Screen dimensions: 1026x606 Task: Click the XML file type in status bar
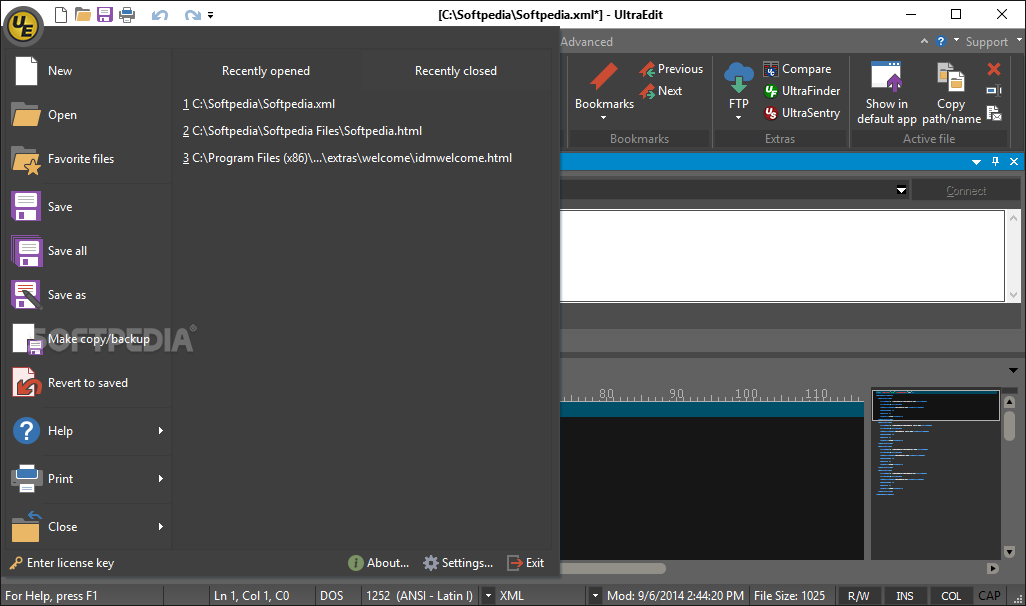tap(512, 596)
